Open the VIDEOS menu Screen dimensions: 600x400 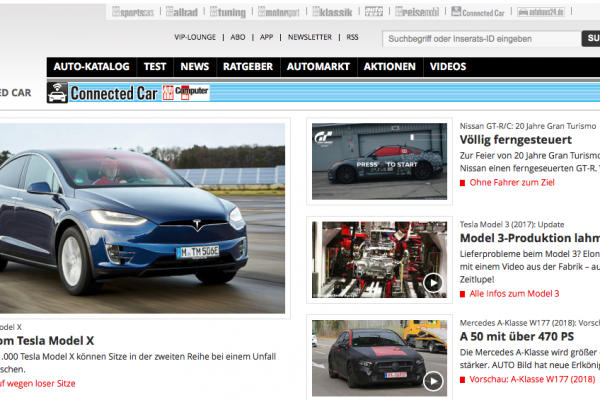448,67
